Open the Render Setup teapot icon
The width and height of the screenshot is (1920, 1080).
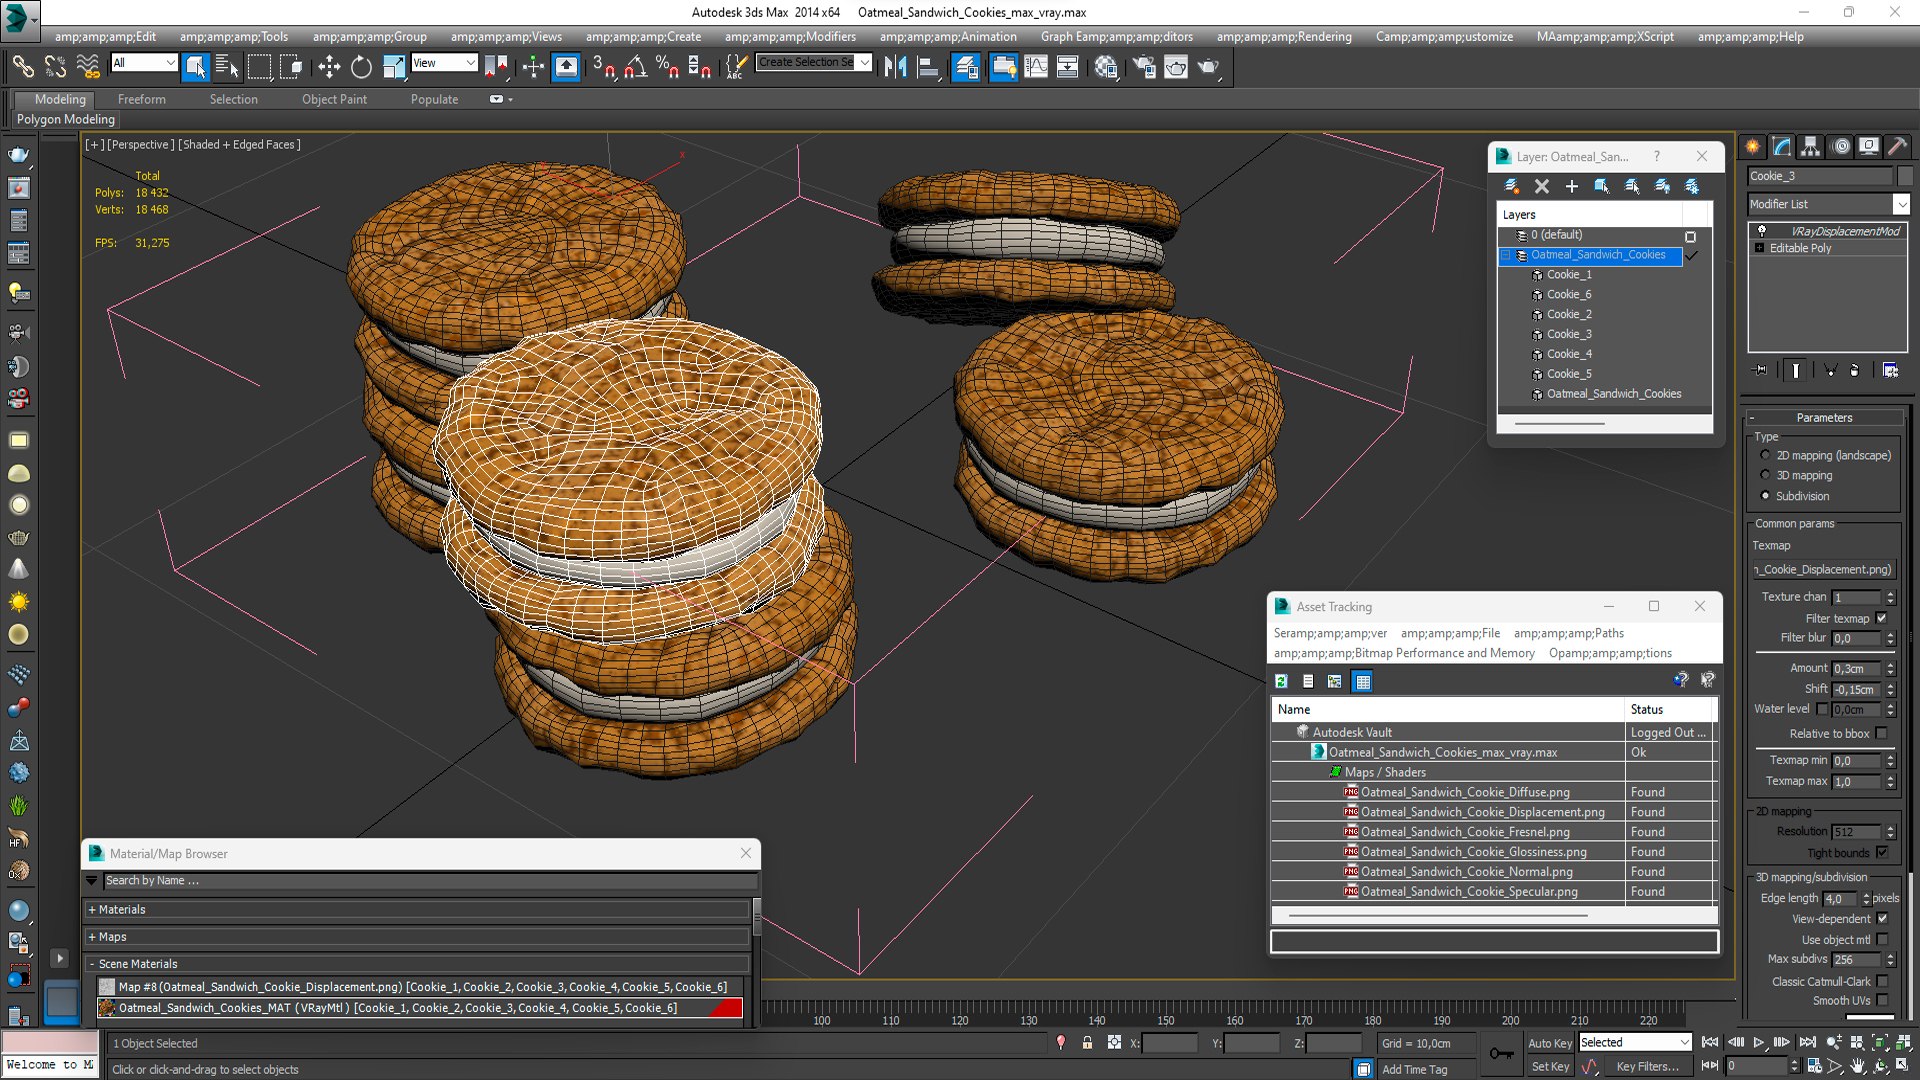pyautogui.click(x=1143, y=67)
